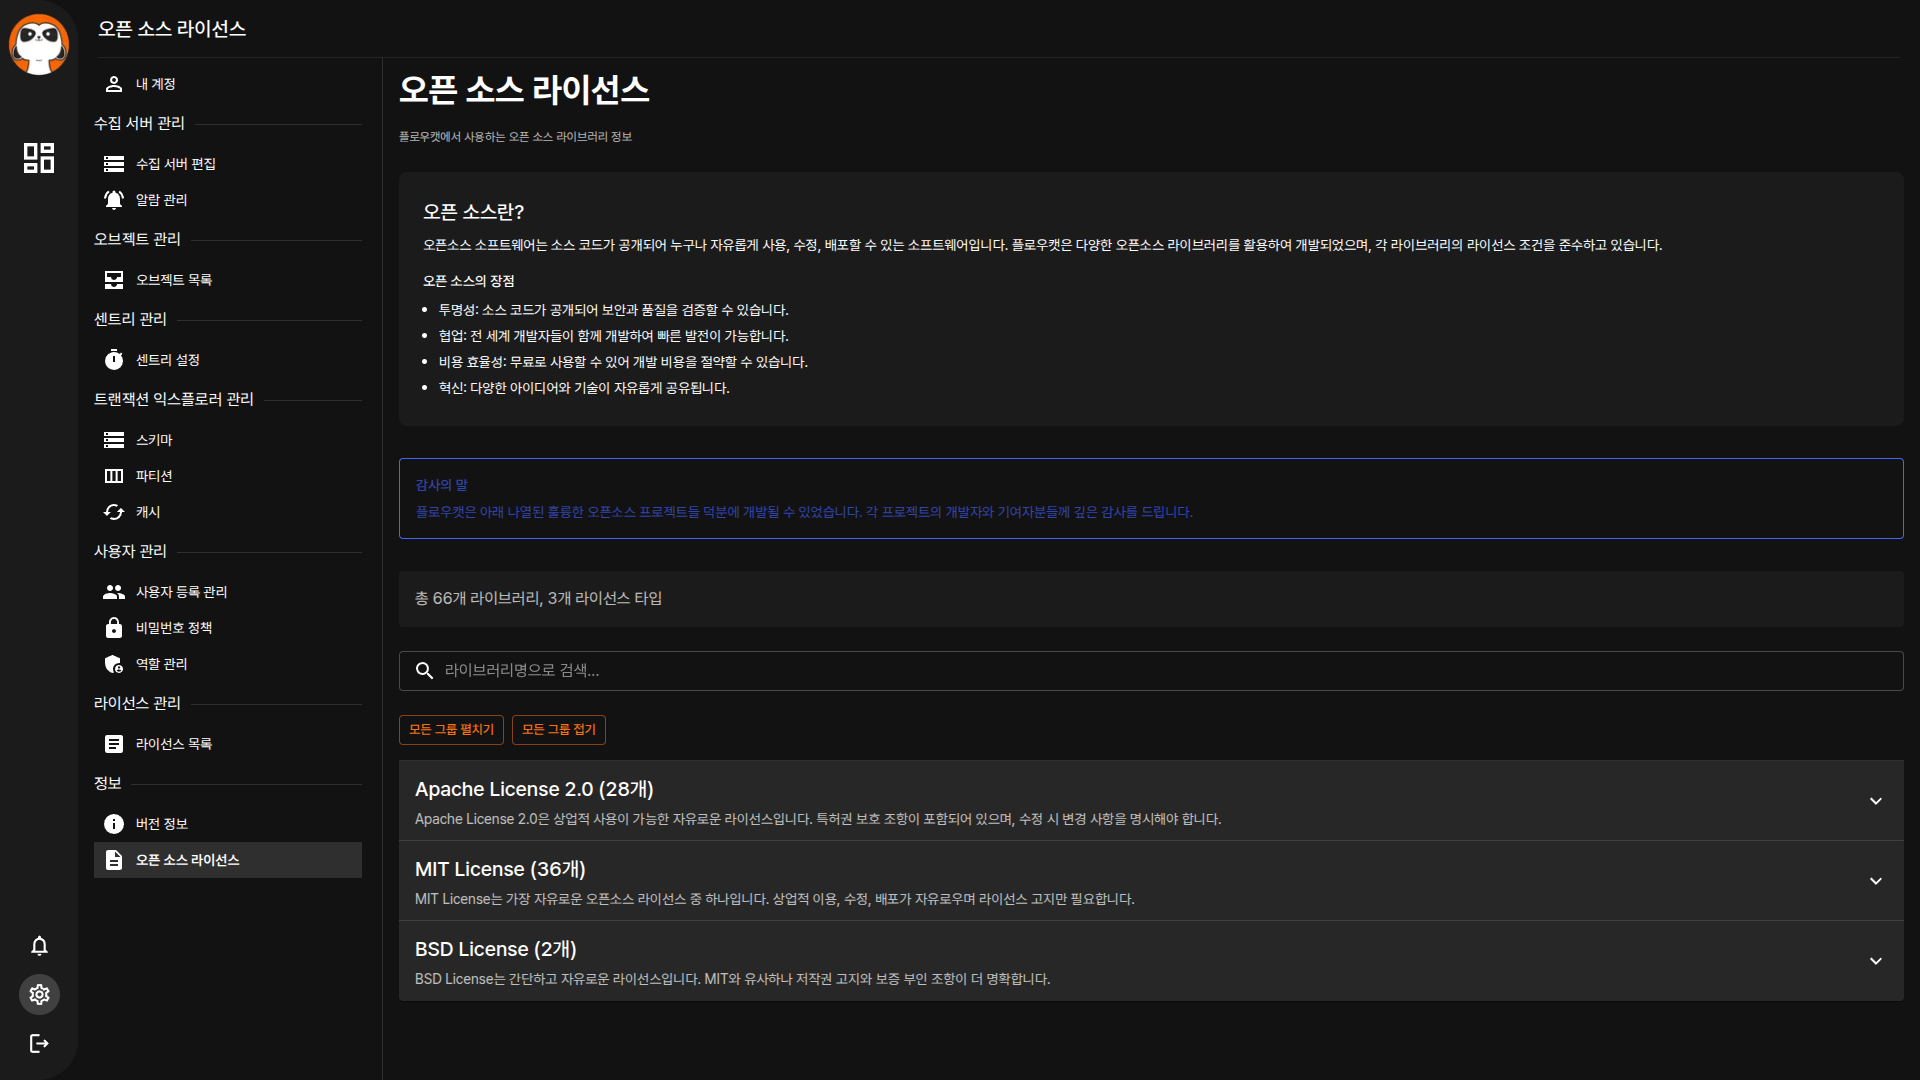Image resolution: width=1920 pixels, height=1080 pixels.
Task: Click the panda logo avatar
Action: point(39,45)
